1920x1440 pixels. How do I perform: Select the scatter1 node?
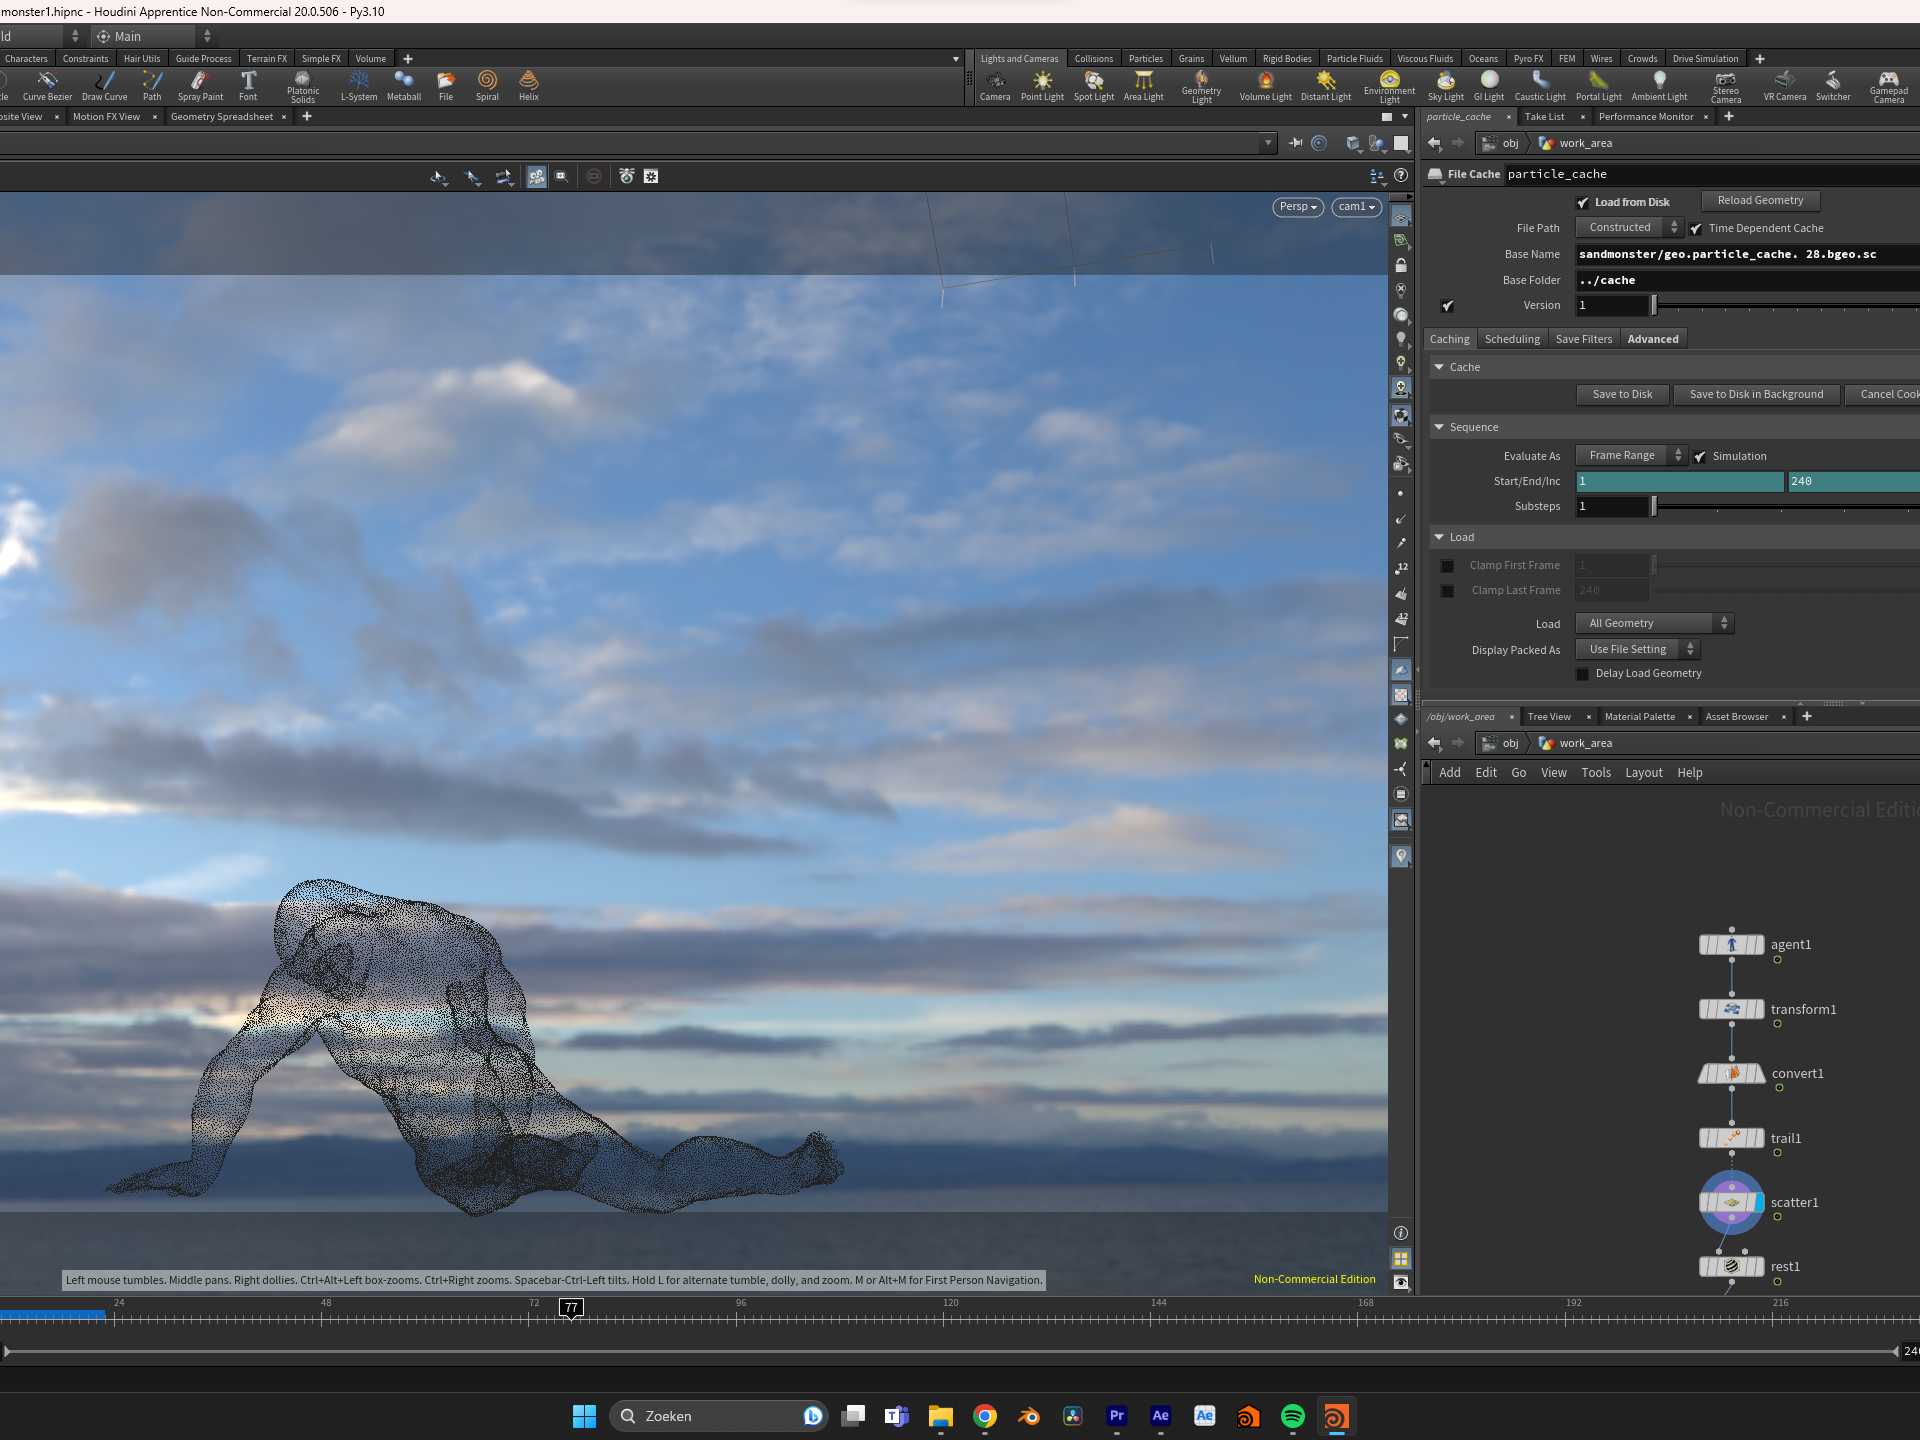tap(1732, 1202)
